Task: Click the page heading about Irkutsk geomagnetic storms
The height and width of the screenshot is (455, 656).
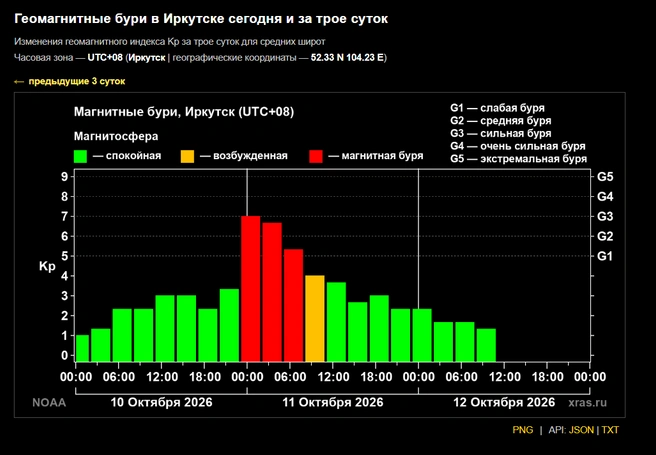Action: (x=201, y=19)
